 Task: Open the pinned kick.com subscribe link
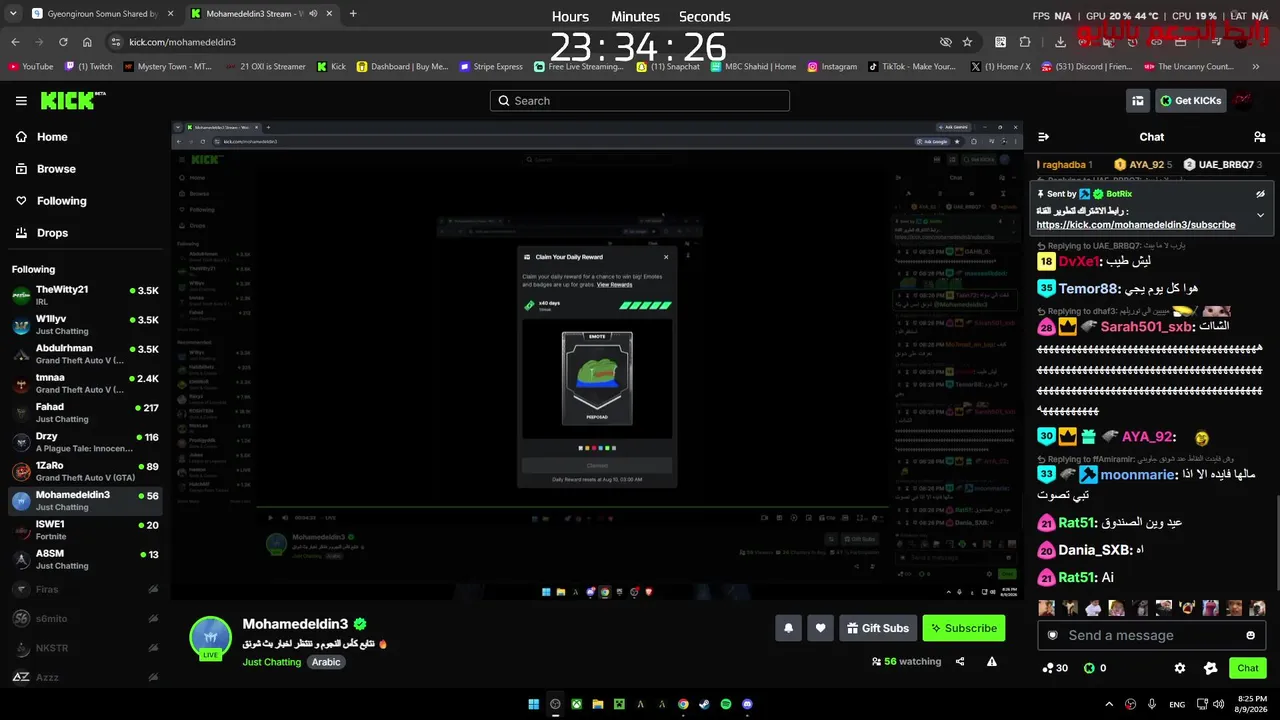click(1136, 225)
